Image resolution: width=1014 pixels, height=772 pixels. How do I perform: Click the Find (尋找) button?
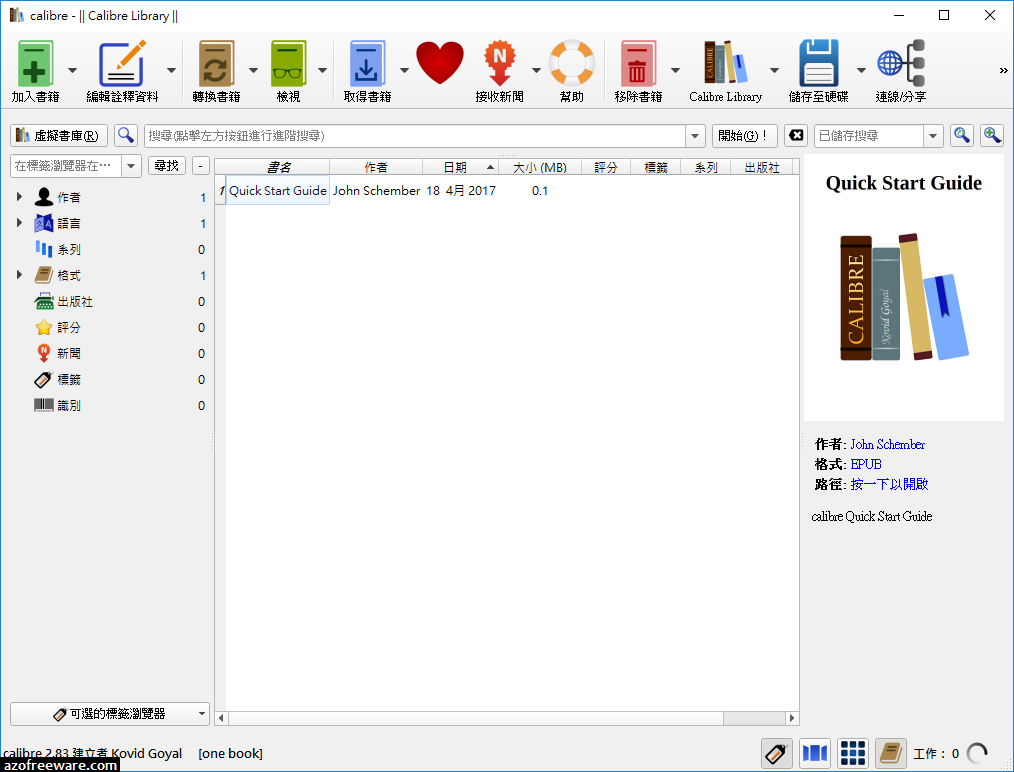tap(167, 166)
